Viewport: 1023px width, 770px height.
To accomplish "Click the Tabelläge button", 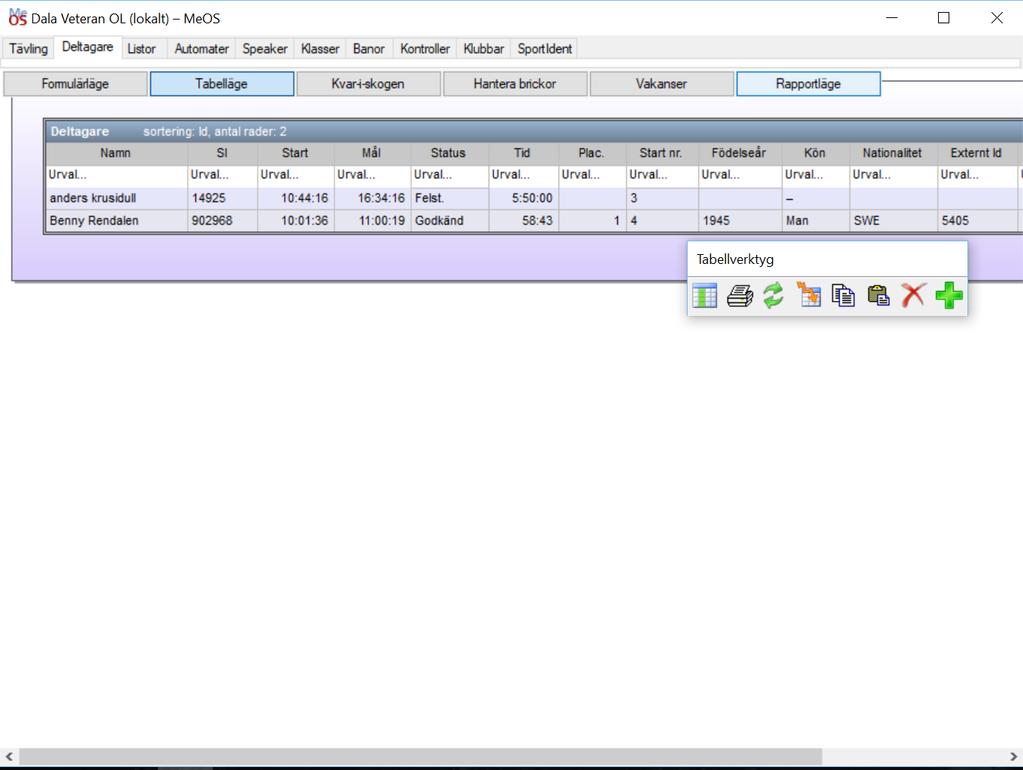I will coord(222,84).
